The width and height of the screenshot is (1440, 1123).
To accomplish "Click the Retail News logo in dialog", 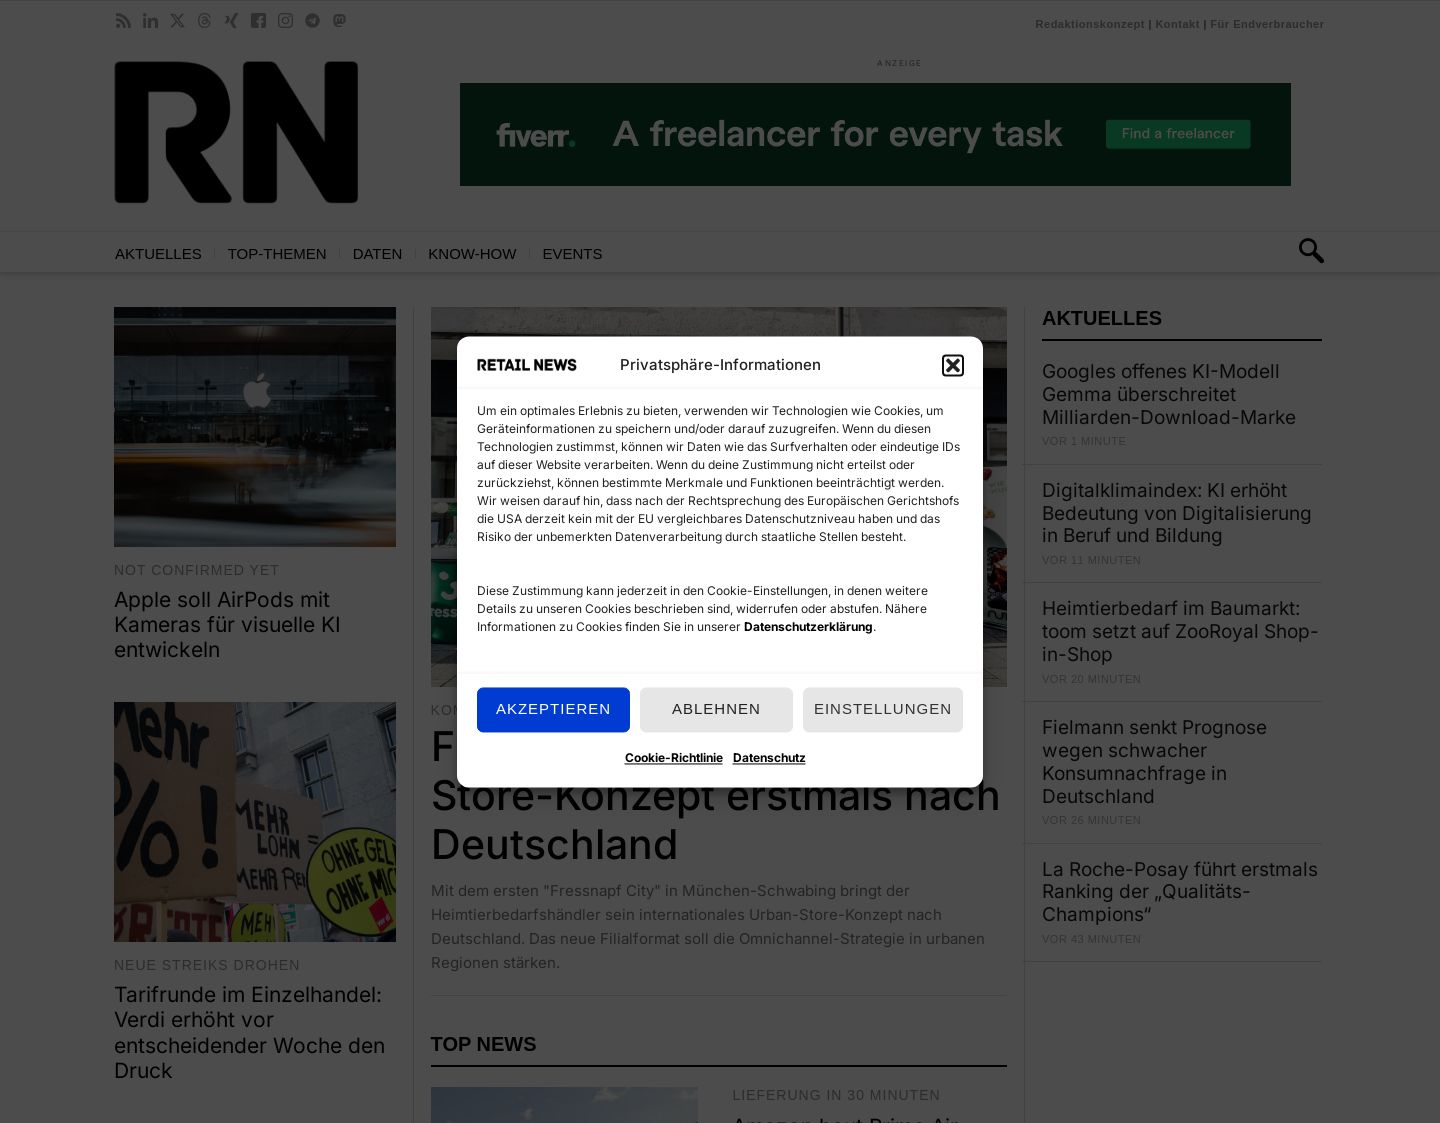I will point(527,365).
